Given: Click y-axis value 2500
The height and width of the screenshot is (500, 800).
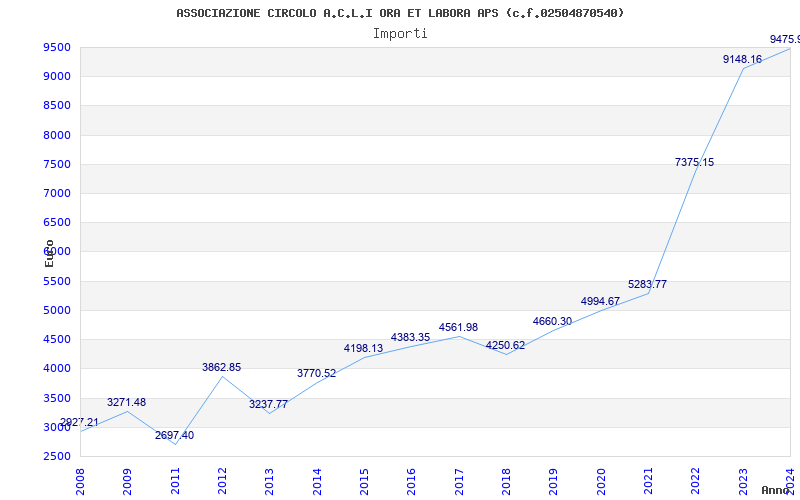Looking at the screenshot, I should pyautogui.click(x=57, y=456).
